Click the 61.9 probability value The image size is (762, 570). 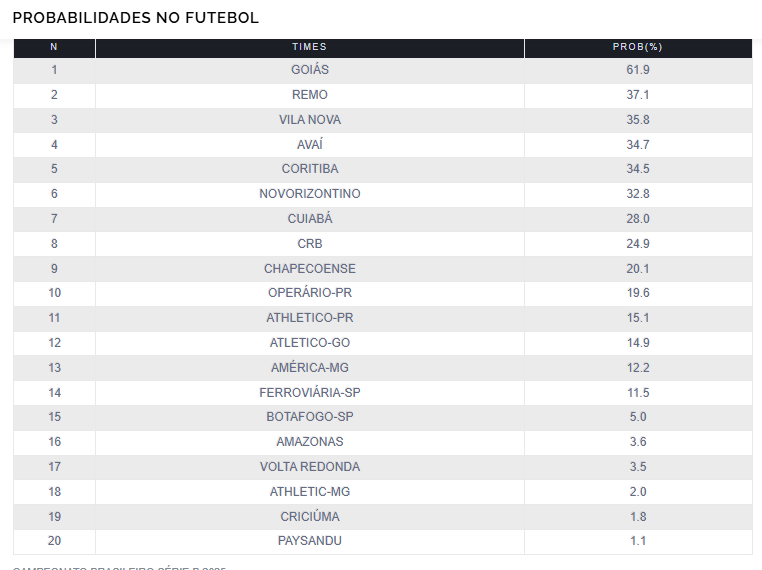(x=637, y=70)
